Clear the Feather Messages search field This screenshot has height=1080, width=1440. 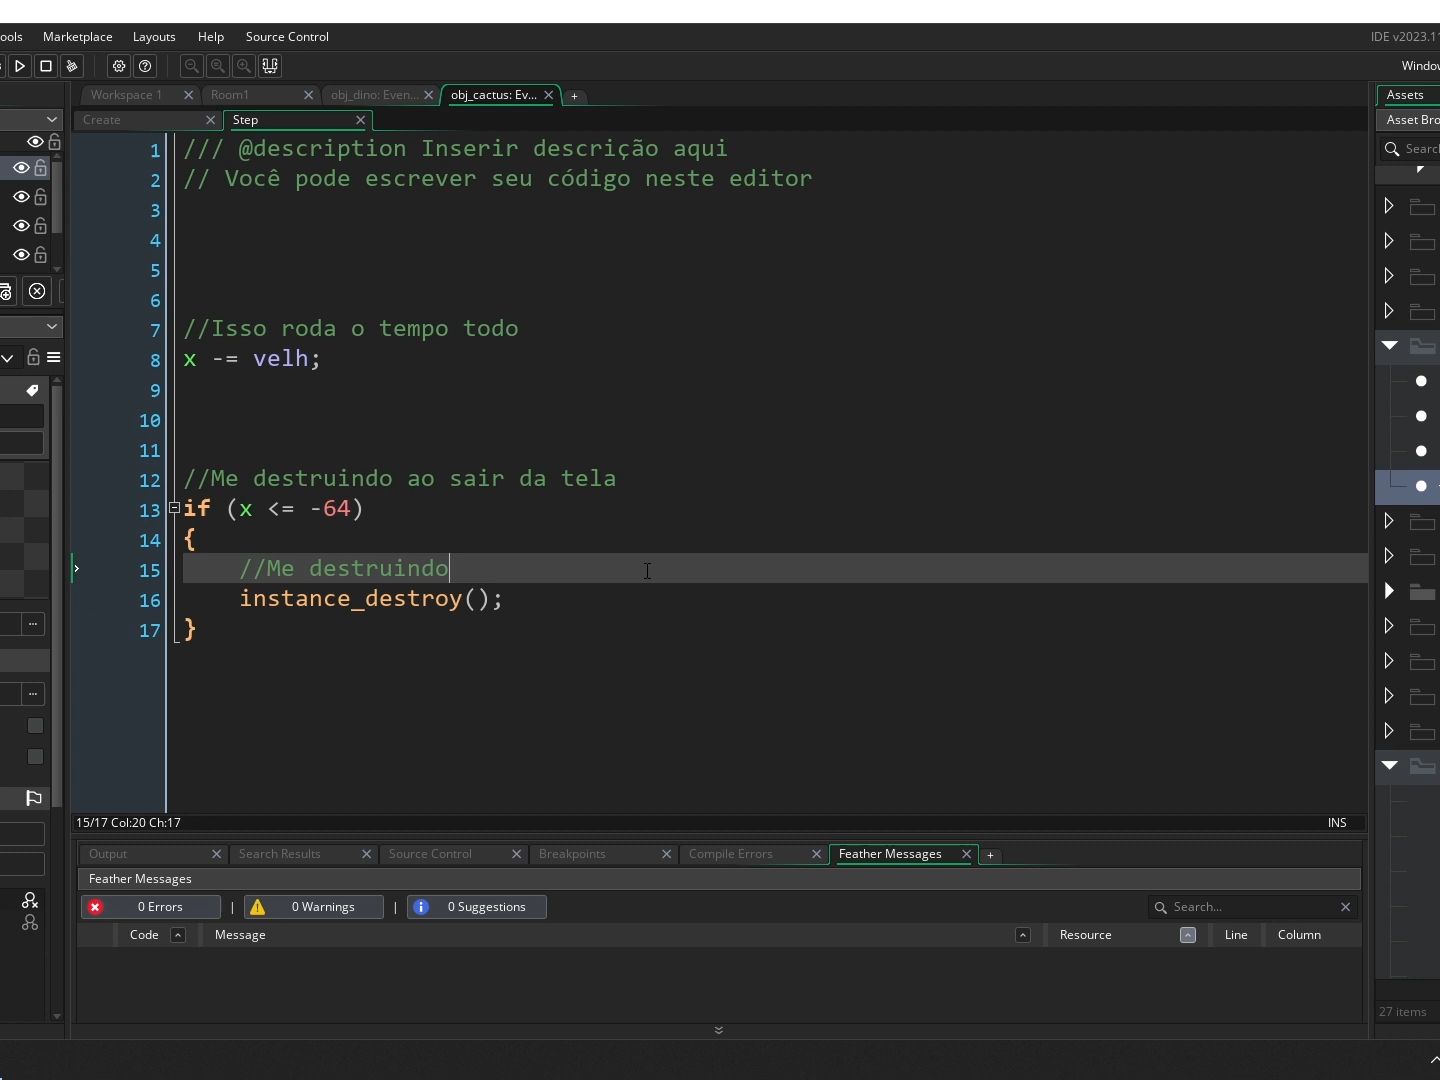coord(1345,907)
